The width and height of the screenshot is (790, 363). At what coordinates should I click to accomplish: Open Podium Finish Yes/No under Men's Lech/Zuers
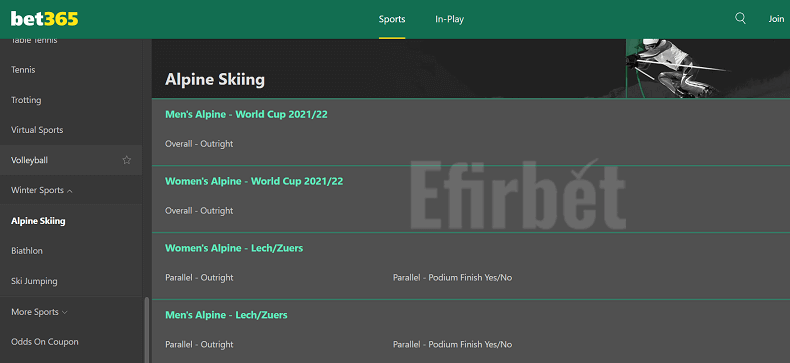452,344
